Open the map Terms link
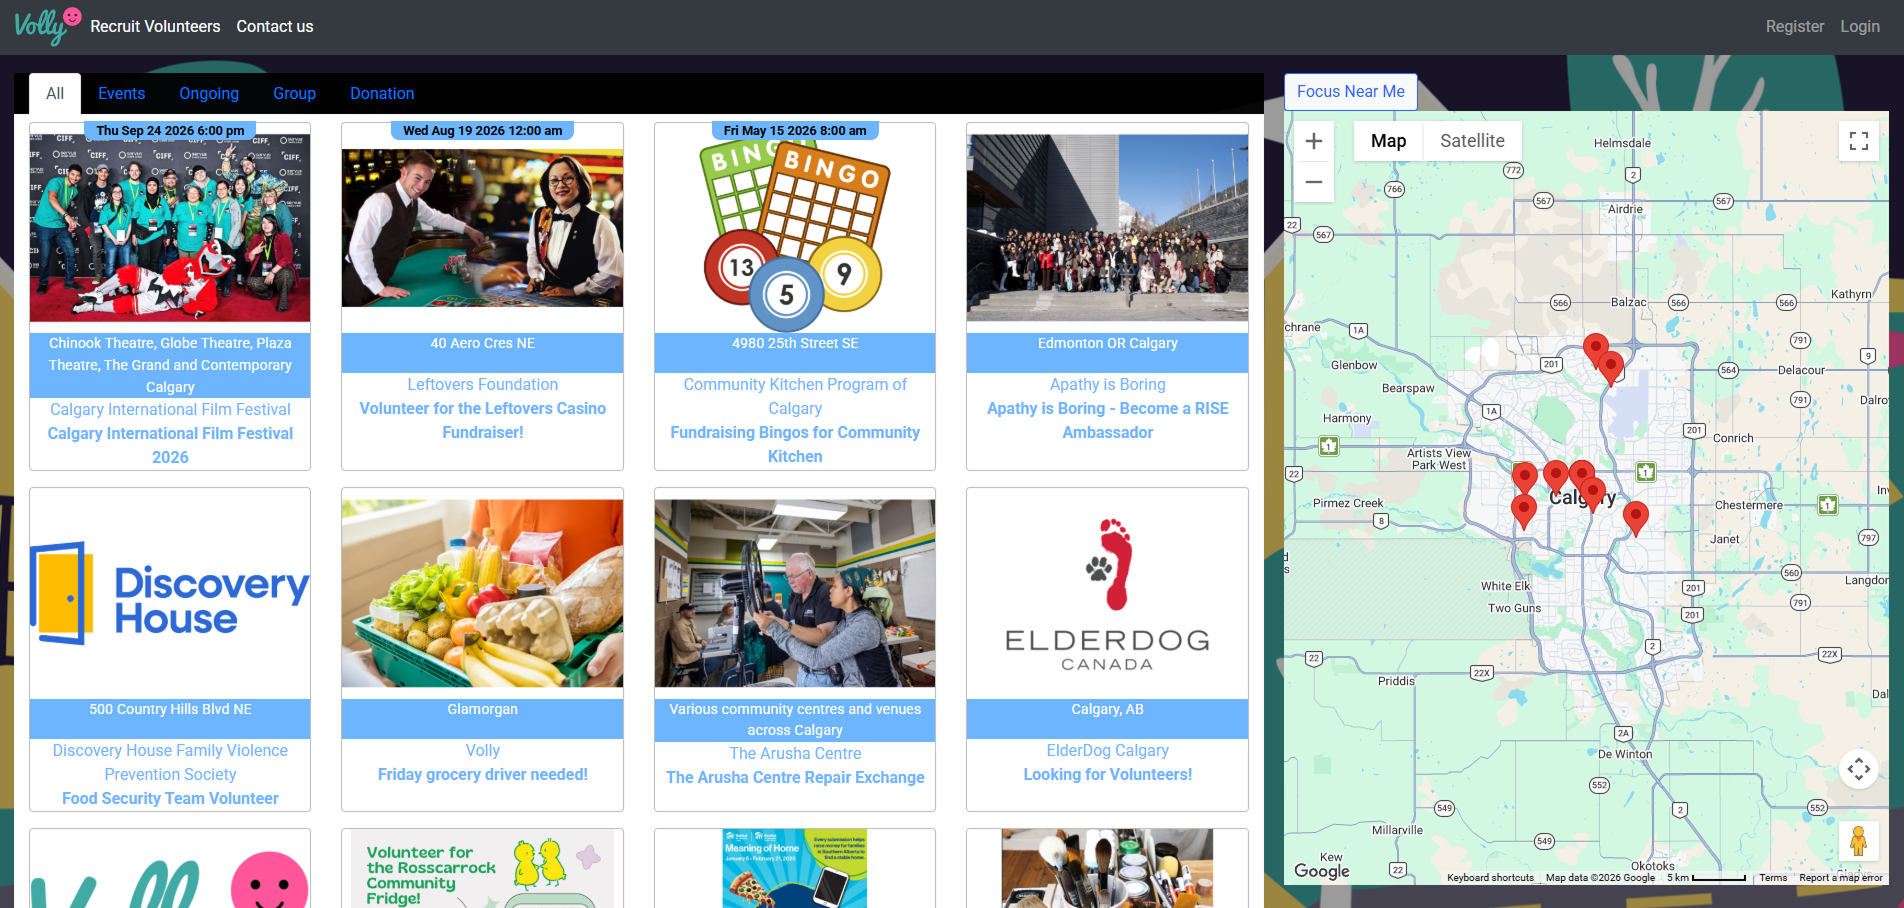 pyautogui.click(x=1773, y=878)
